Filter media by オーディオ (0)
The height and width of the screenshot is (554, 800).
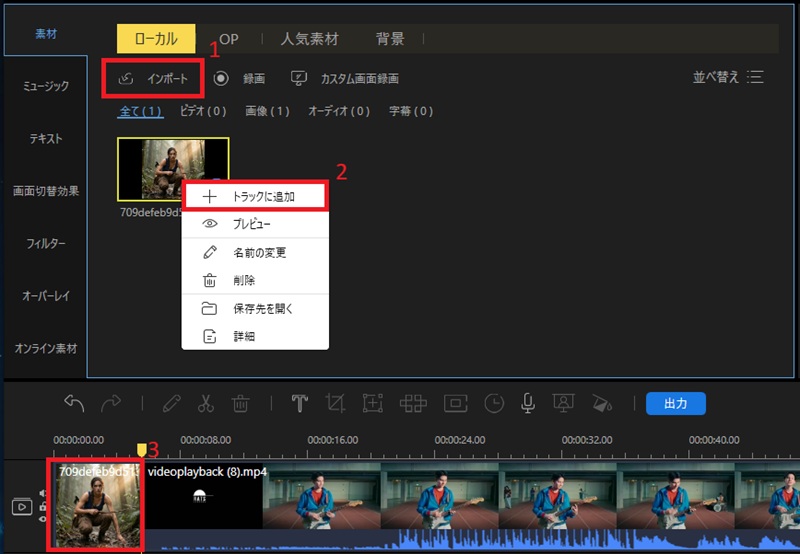(339, 111)
